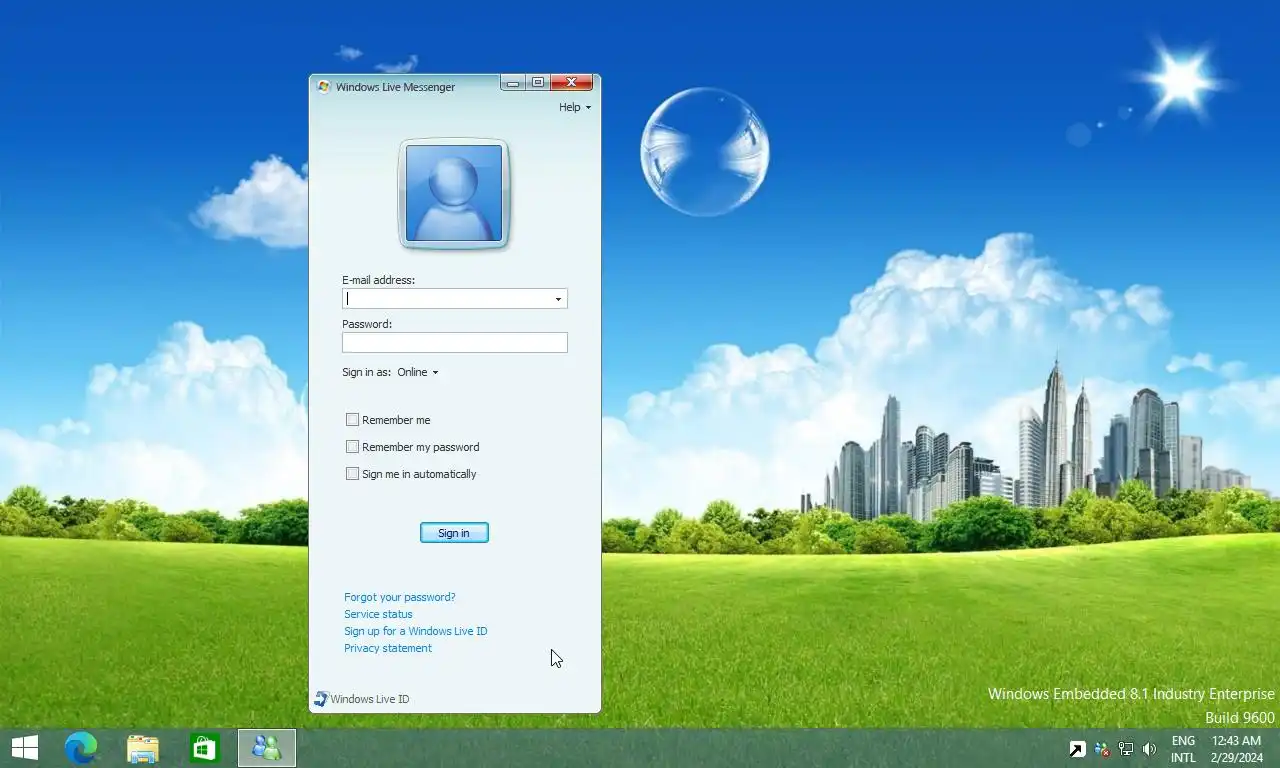This screenshot has width=1280, height=768.
Task: Click the network tray icon
Action: [x=1126, y=749]
